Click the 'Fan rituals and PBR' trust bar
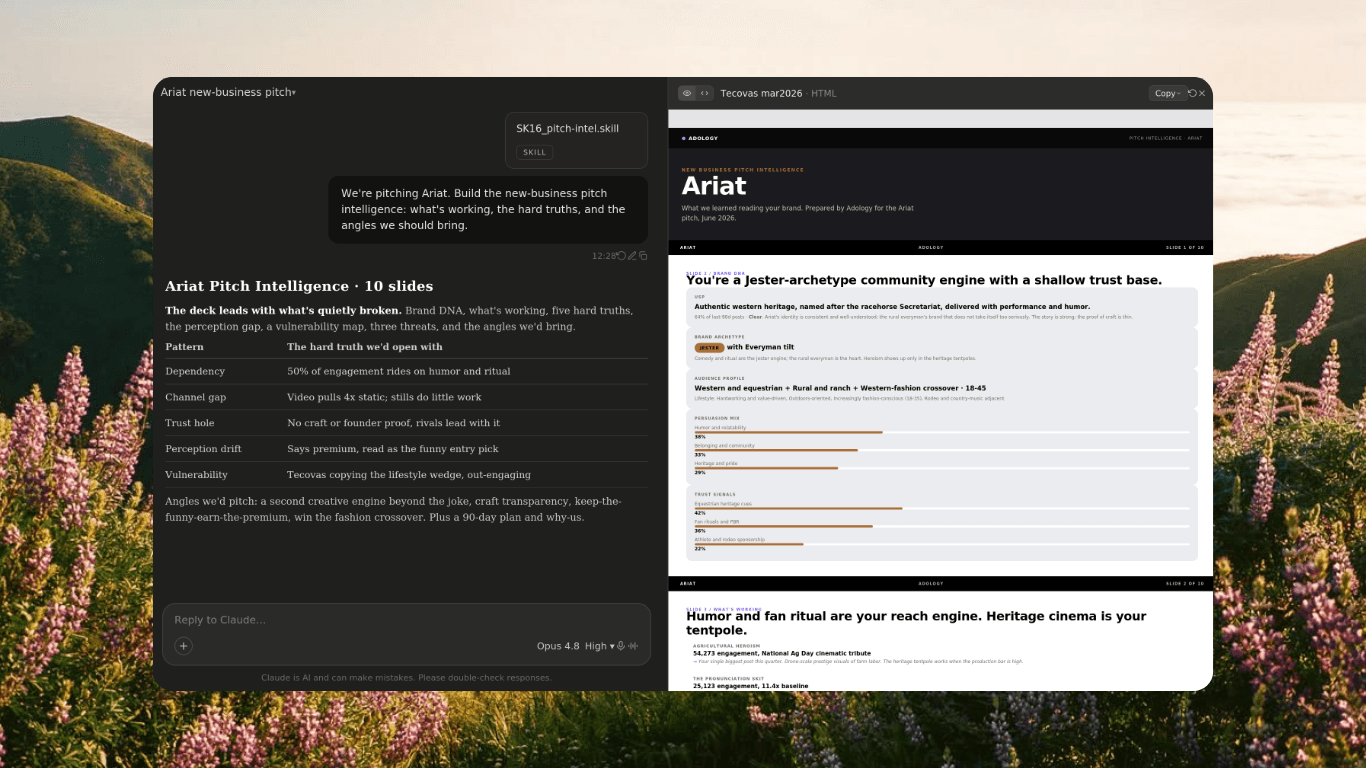The width and height of the screenshot is (1366, 768). [942, 526]
